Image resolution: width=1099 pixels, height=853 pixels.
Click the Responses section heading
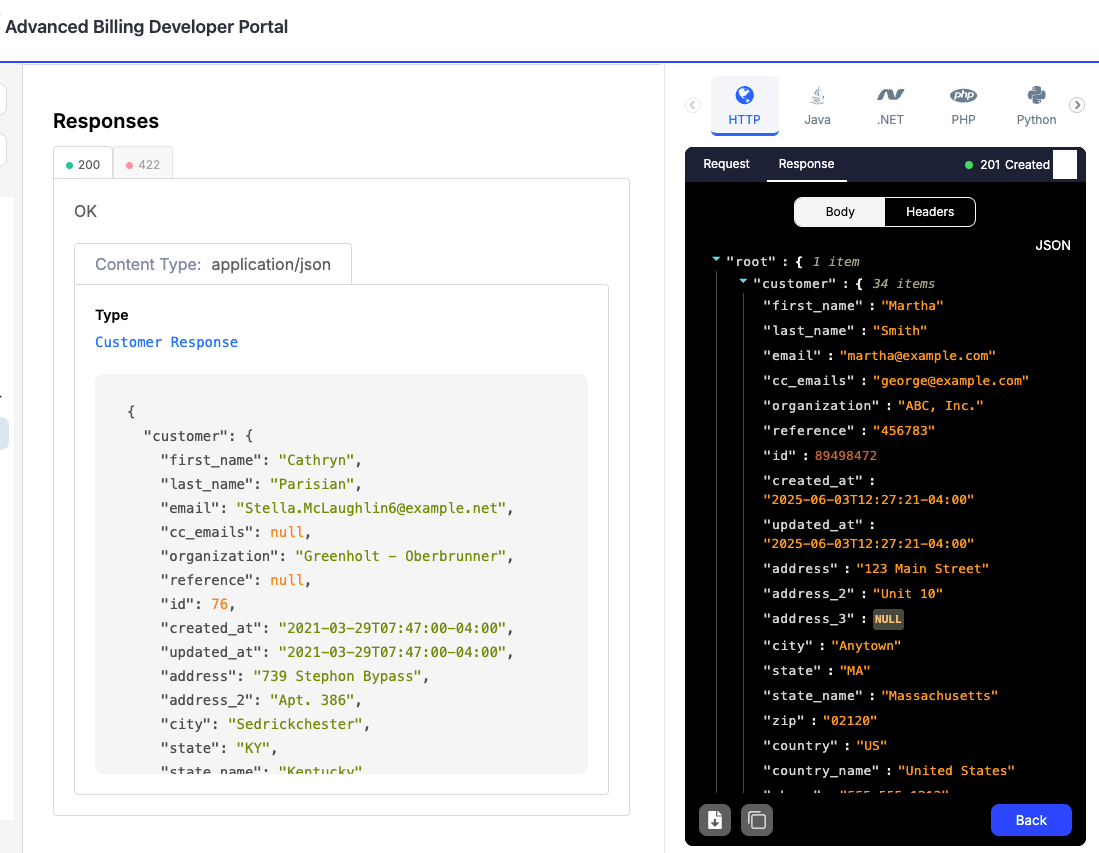tap(106, 121)
